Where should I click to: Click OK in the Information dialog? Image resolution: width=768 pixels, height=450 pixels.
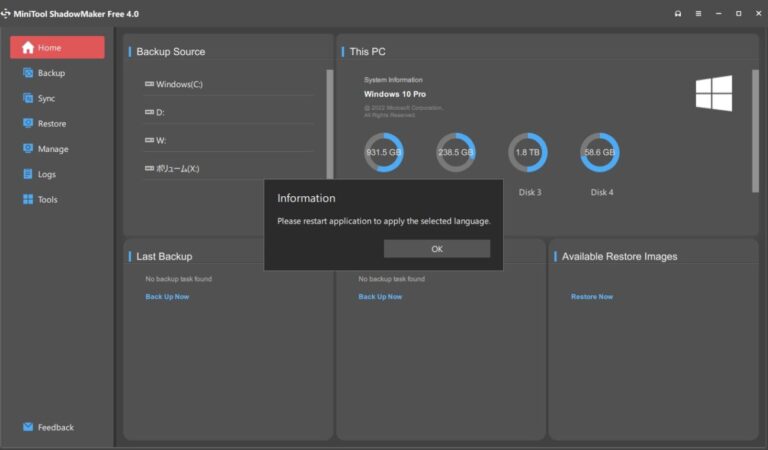[437, 249]
